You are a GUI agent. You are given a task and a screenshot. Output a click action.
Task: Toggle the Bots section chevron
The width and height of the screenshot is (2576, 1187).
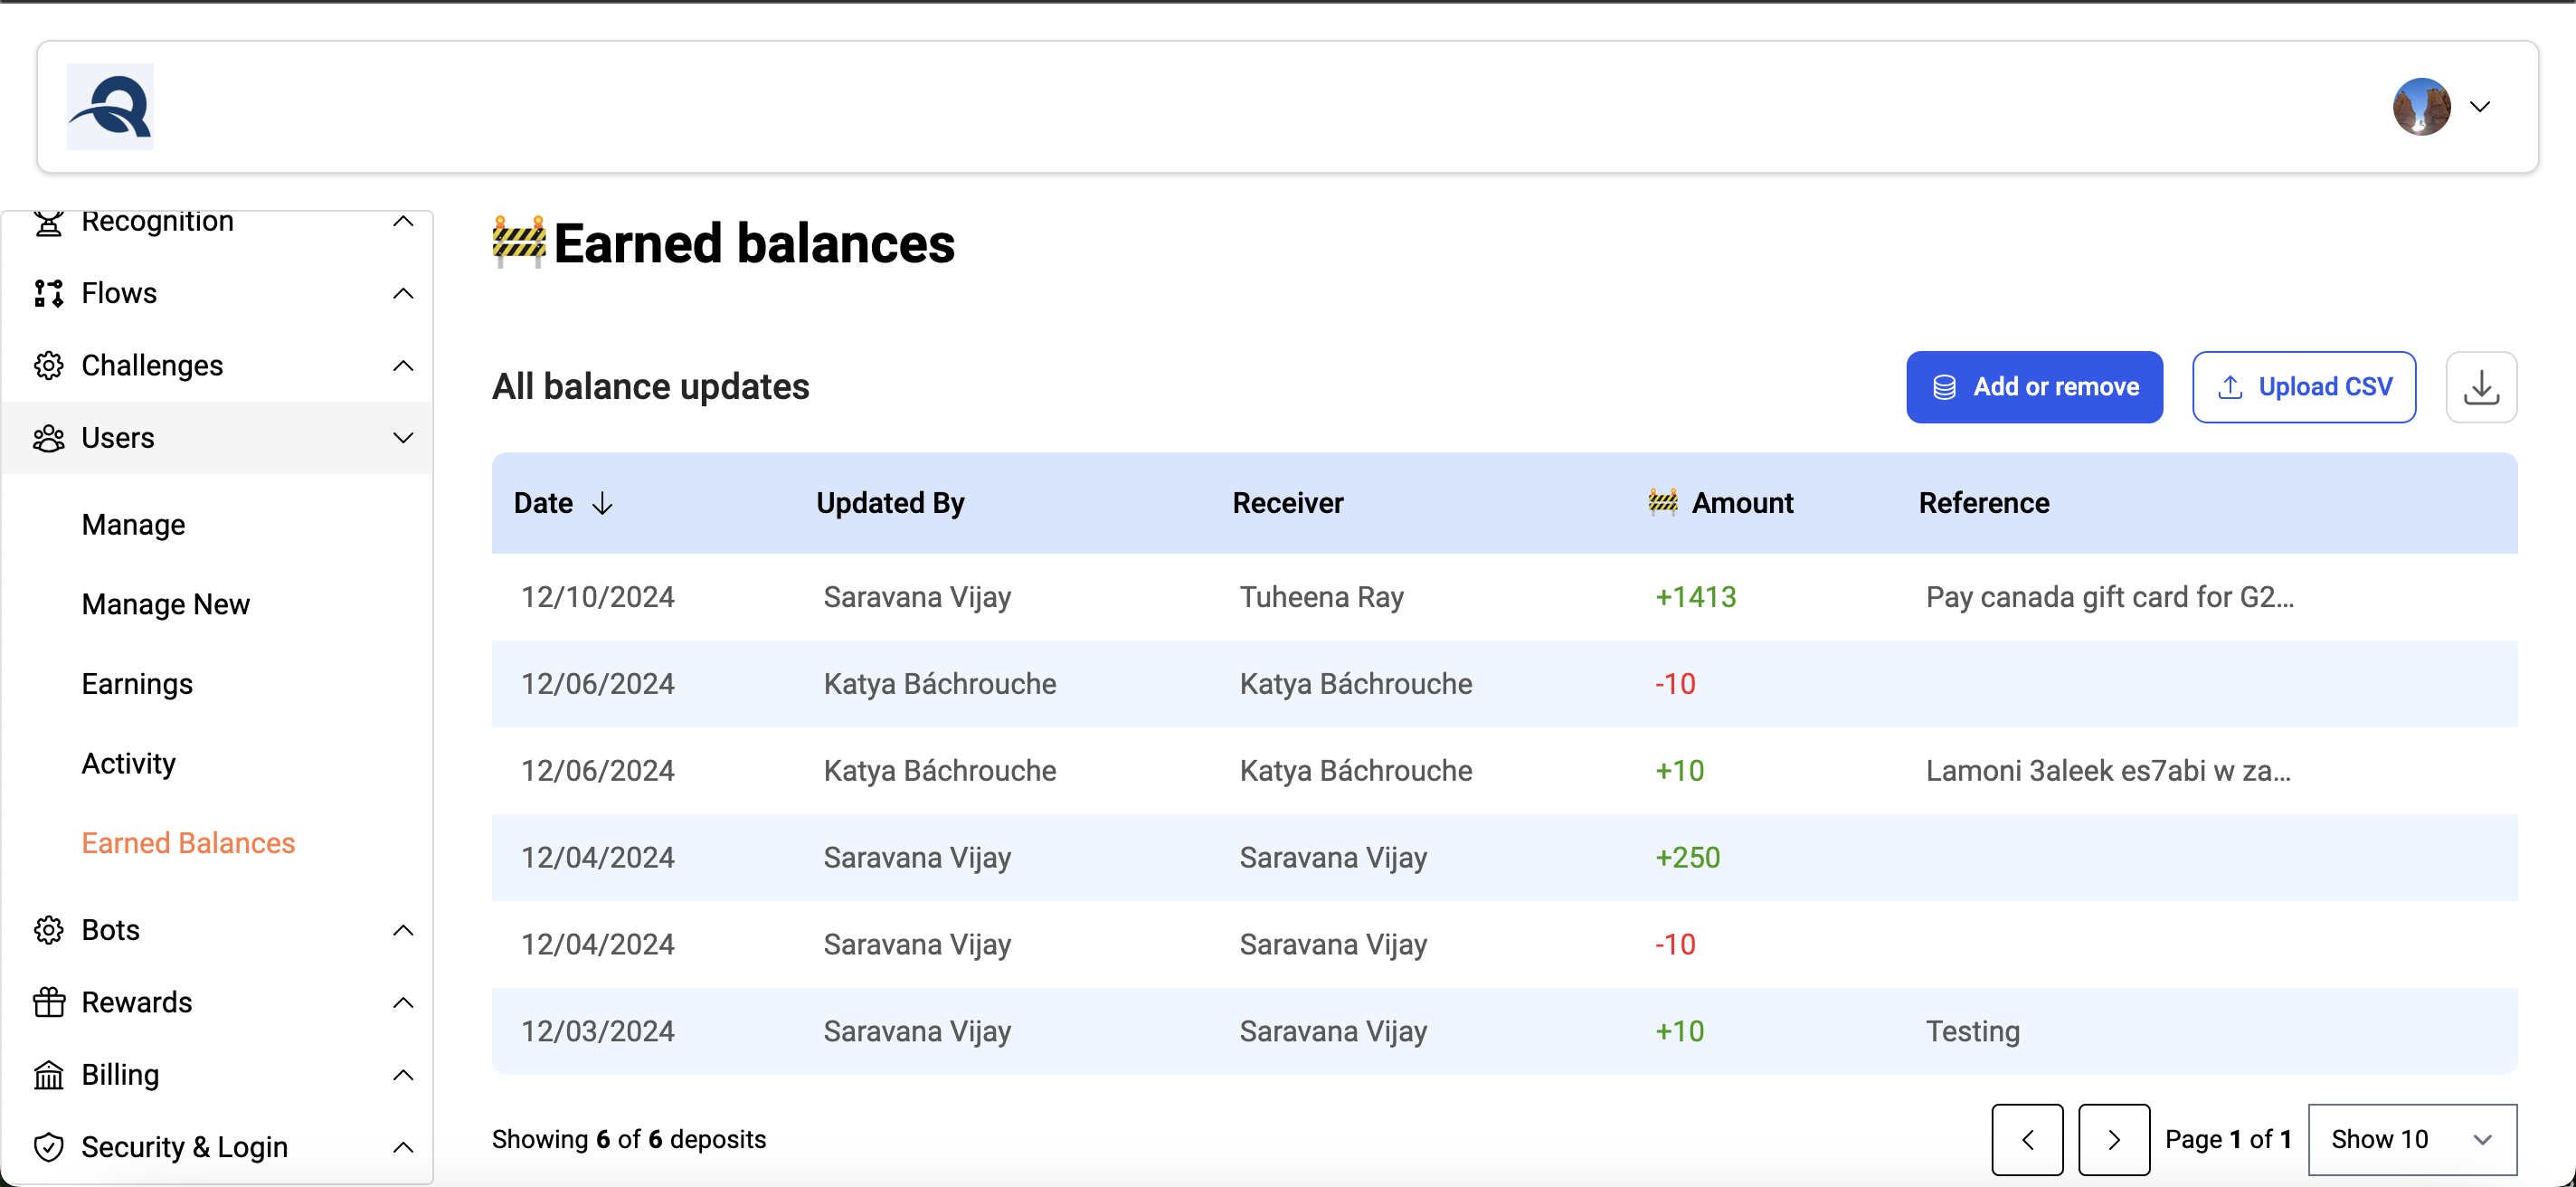tap(403, 930)
